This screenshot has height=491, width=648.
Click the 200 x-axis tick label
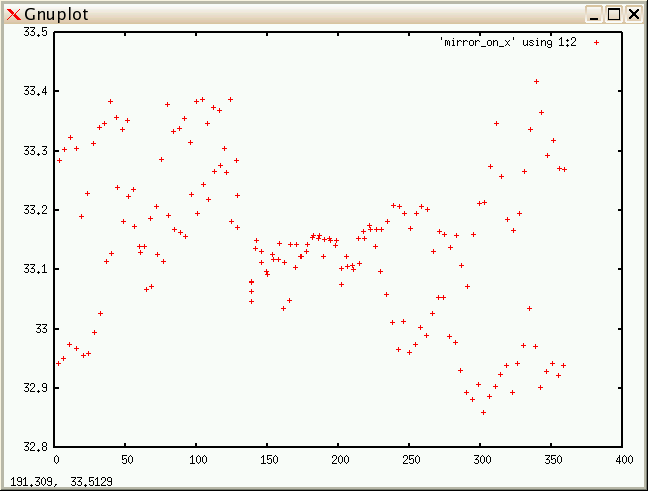pos(341,459)
